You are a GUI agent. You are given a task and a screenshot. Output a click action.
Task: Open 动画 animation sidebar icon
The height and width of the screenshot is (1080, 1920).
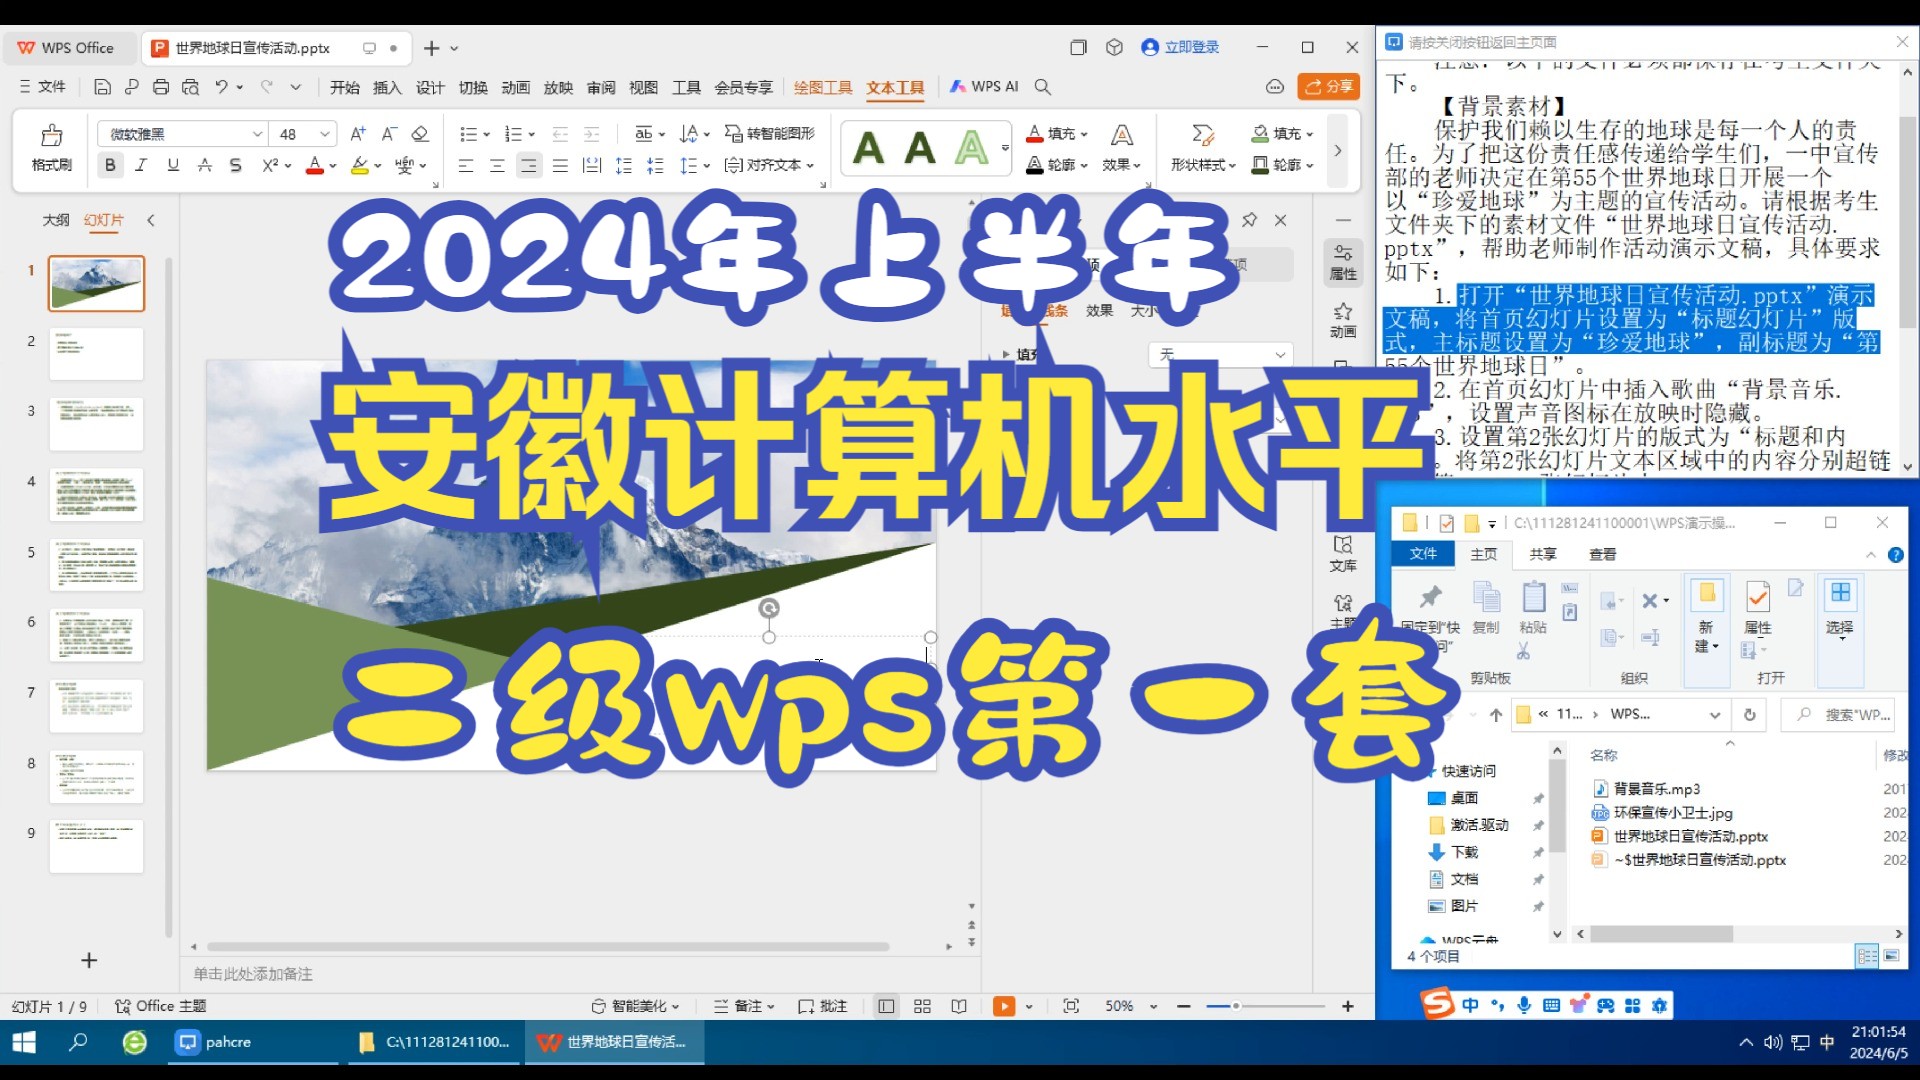(x=1343, y=320)
